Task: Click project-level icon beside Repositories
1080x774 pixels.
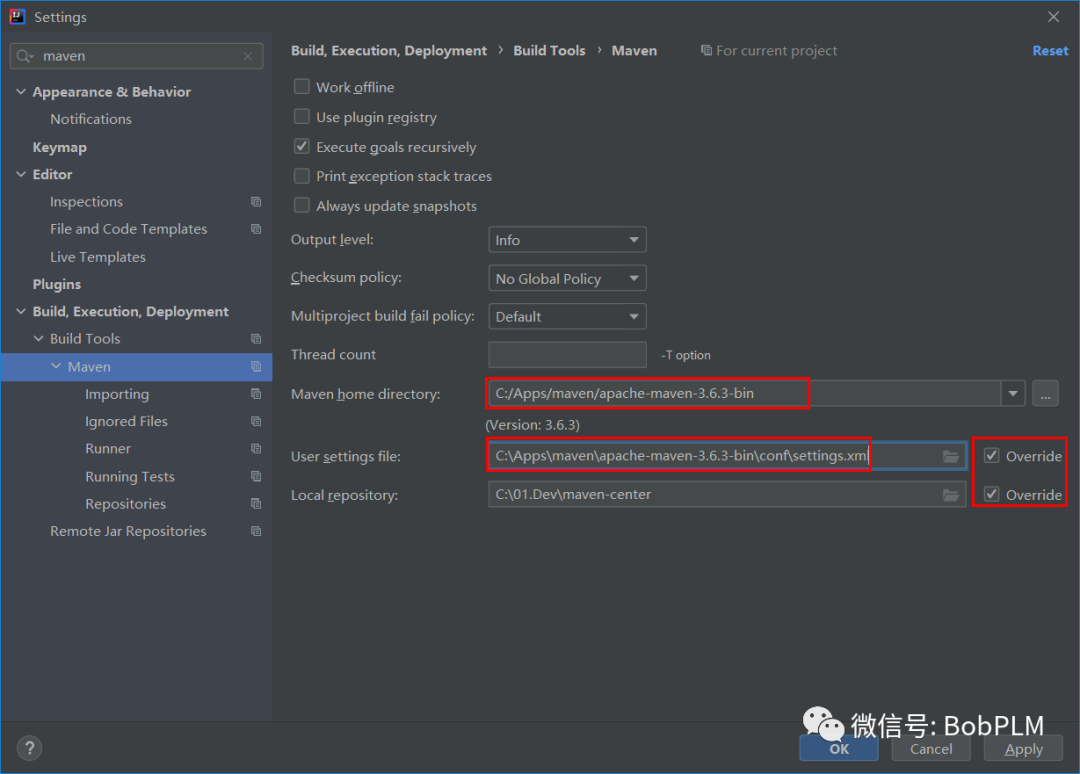Action: (256, 504)
